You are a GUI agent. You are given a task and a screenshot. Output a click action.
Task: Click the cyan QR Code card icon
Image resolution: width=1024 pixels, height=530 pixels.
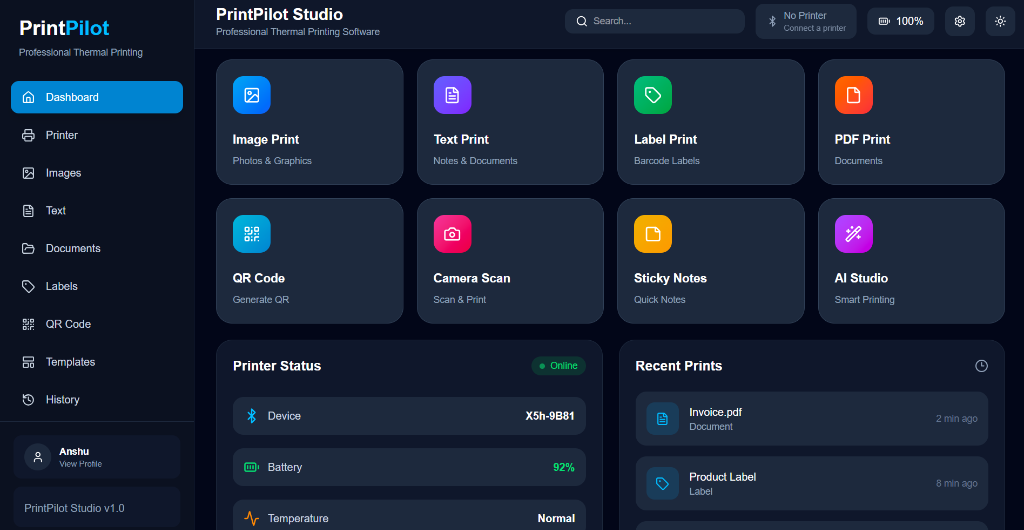tap(251, 234)
